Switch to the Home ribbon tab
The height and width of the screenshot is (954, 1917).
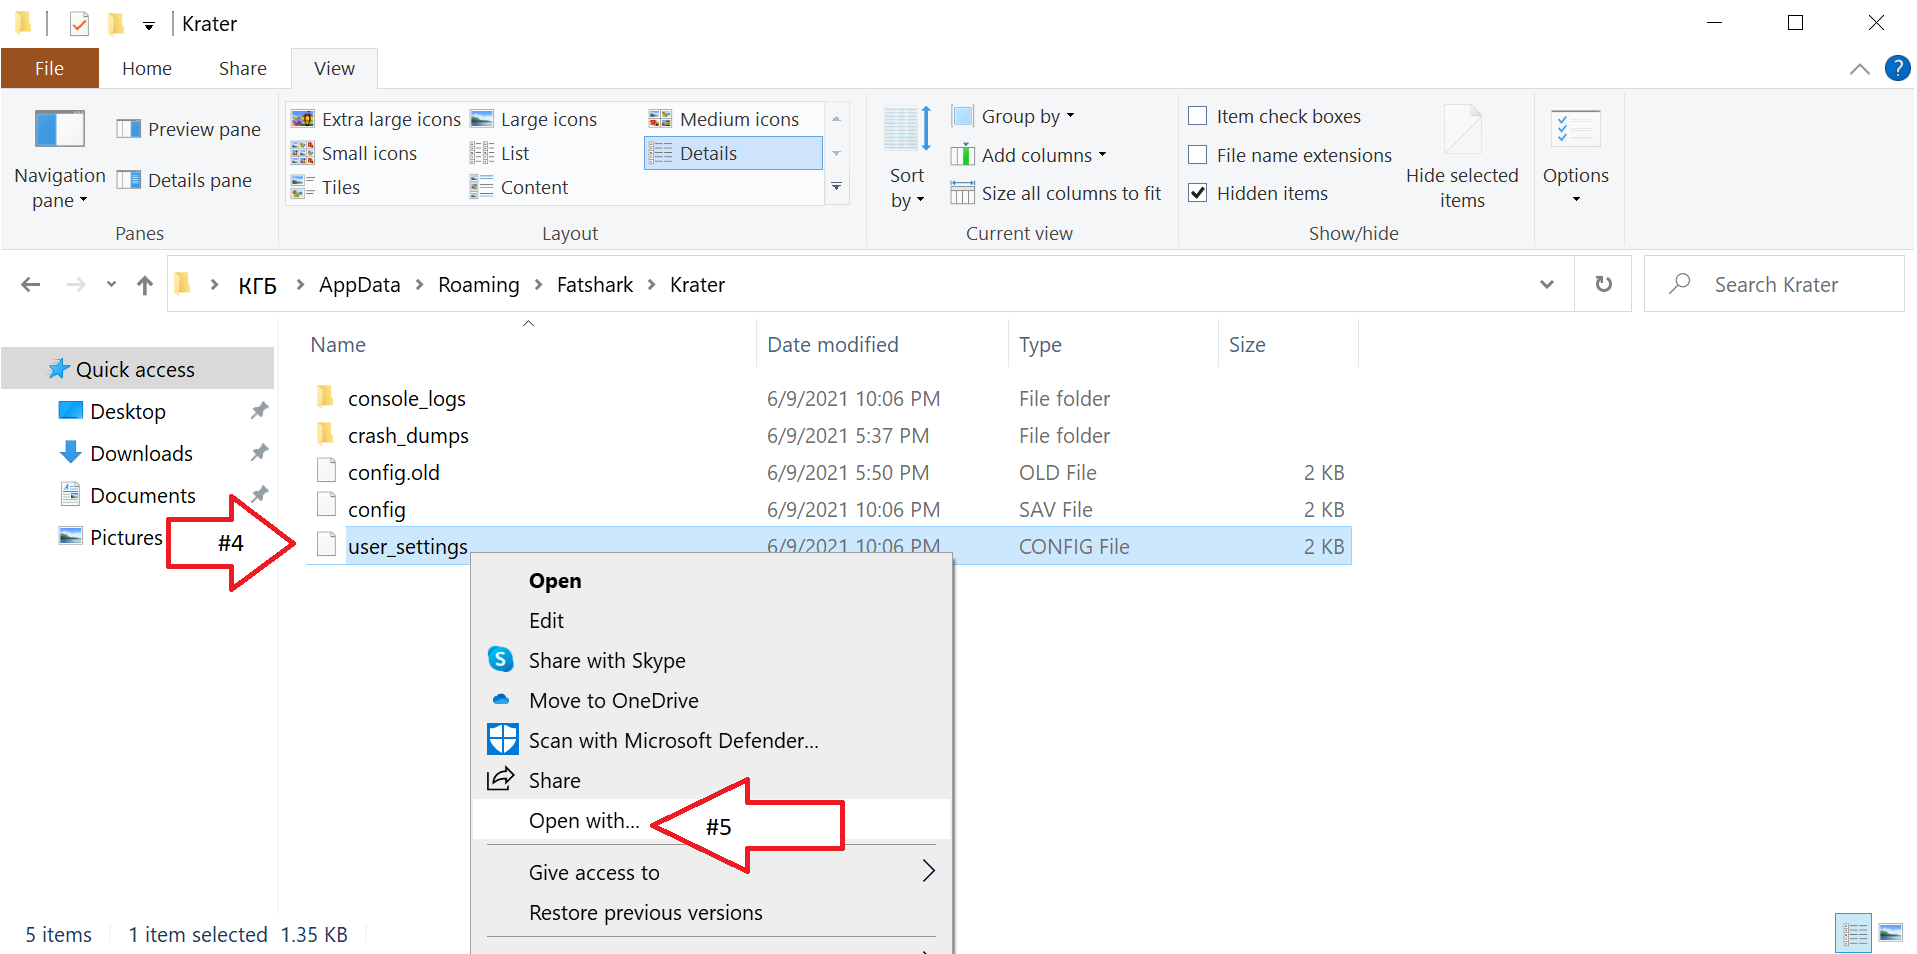click(x=147, y=68)
